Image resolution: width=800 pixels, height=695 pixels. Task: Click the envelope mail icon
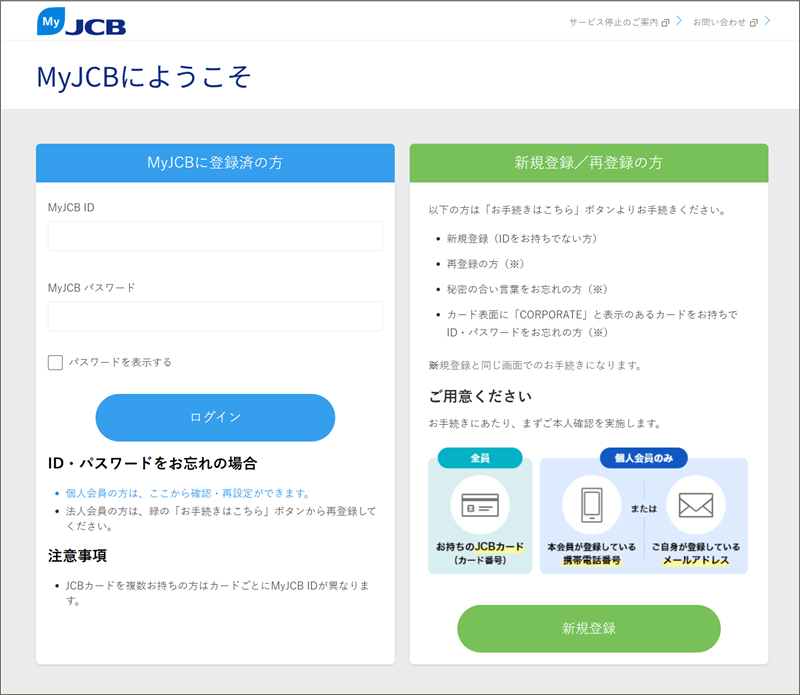695,505
